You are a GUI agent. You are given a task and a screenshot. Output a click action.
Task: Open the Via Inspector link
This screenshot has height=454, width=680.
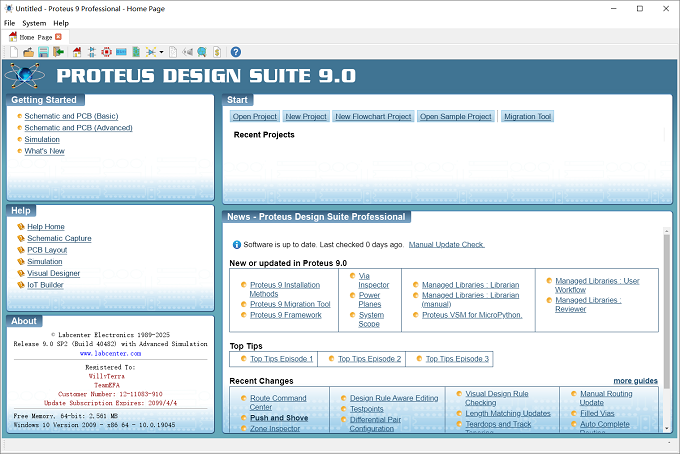pyautogui.click(x=373, y=281)
